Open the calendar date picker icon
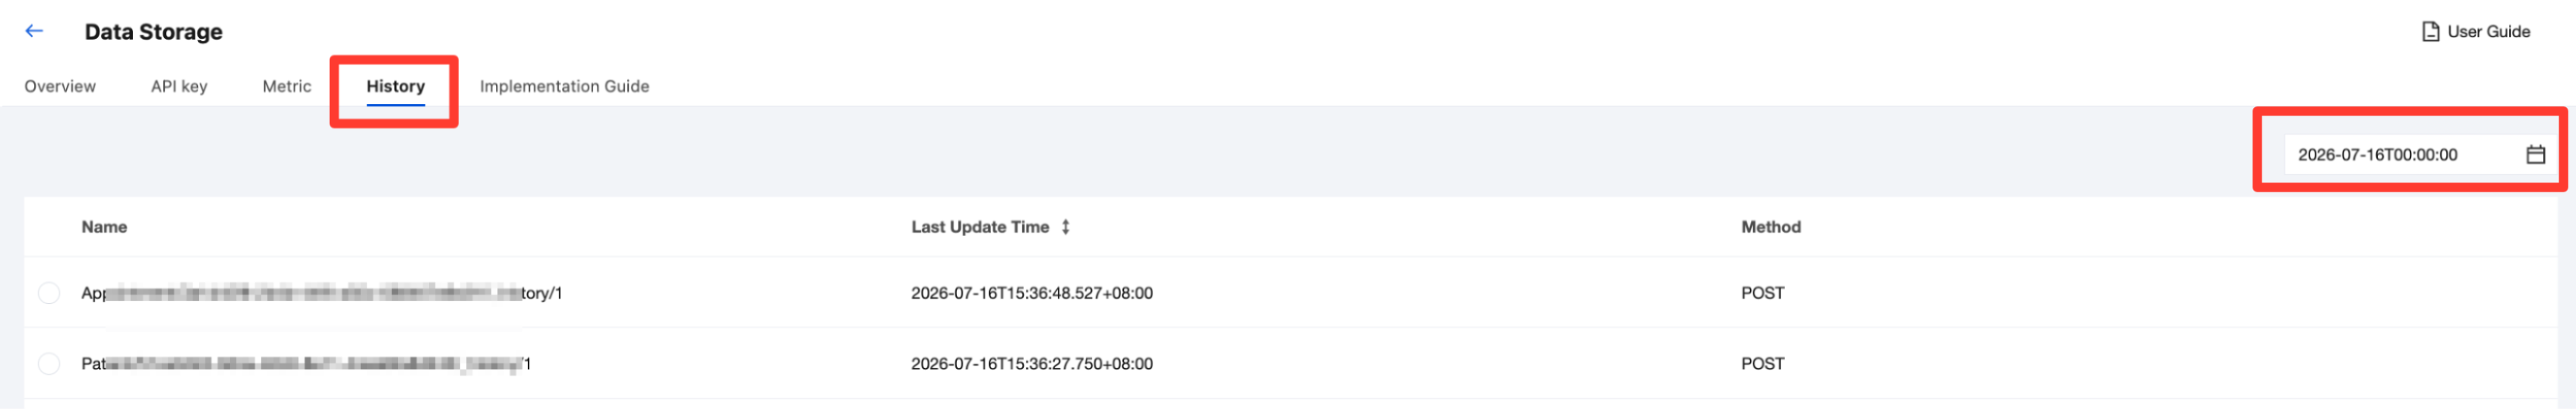The width and height of the screenshot is (2576, 409). pyautogui.click(x=2535, y=154)
